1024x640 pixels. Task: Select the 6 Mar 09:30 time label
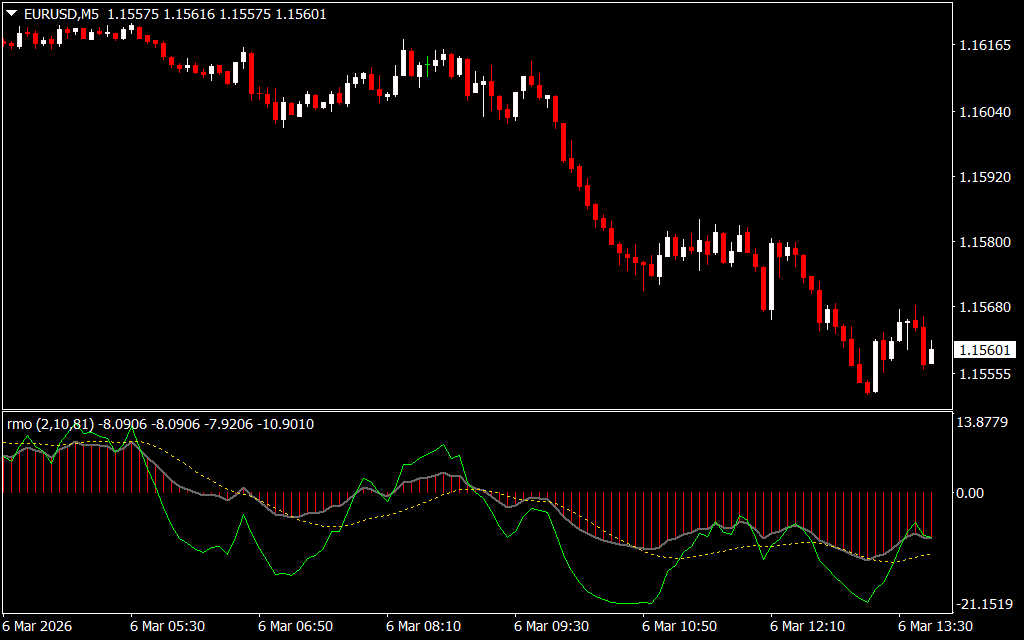click(x=552, y=625)
